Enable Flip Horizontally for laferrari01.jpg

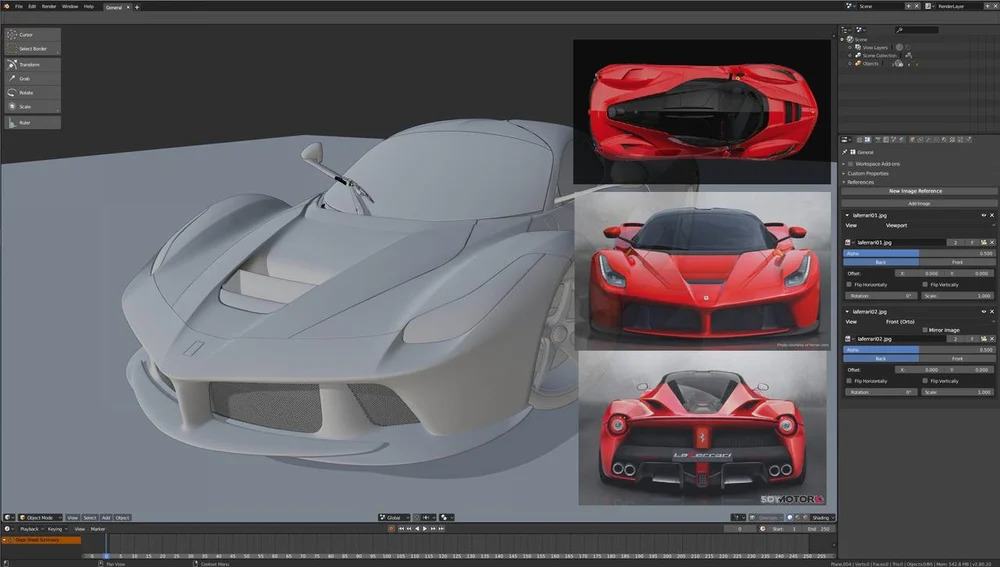pyautogui.click(x=847, y=284)
